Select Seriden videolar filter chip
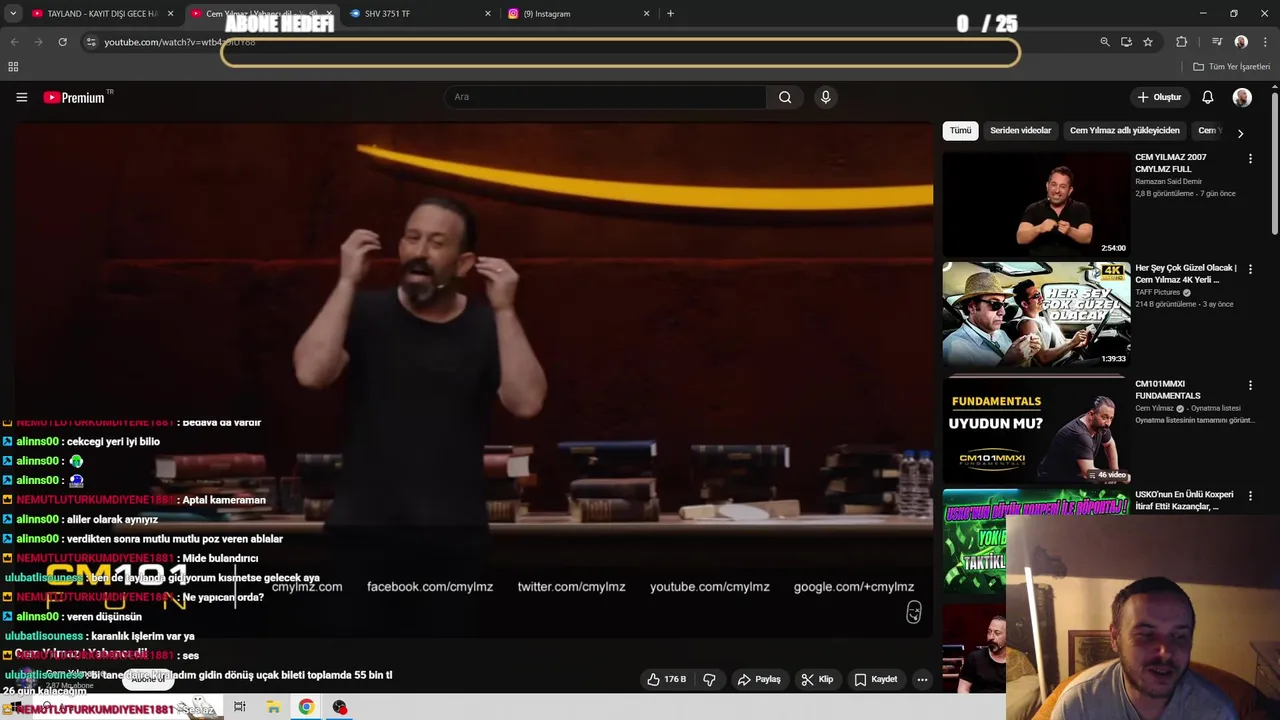 coord(1020,131)
